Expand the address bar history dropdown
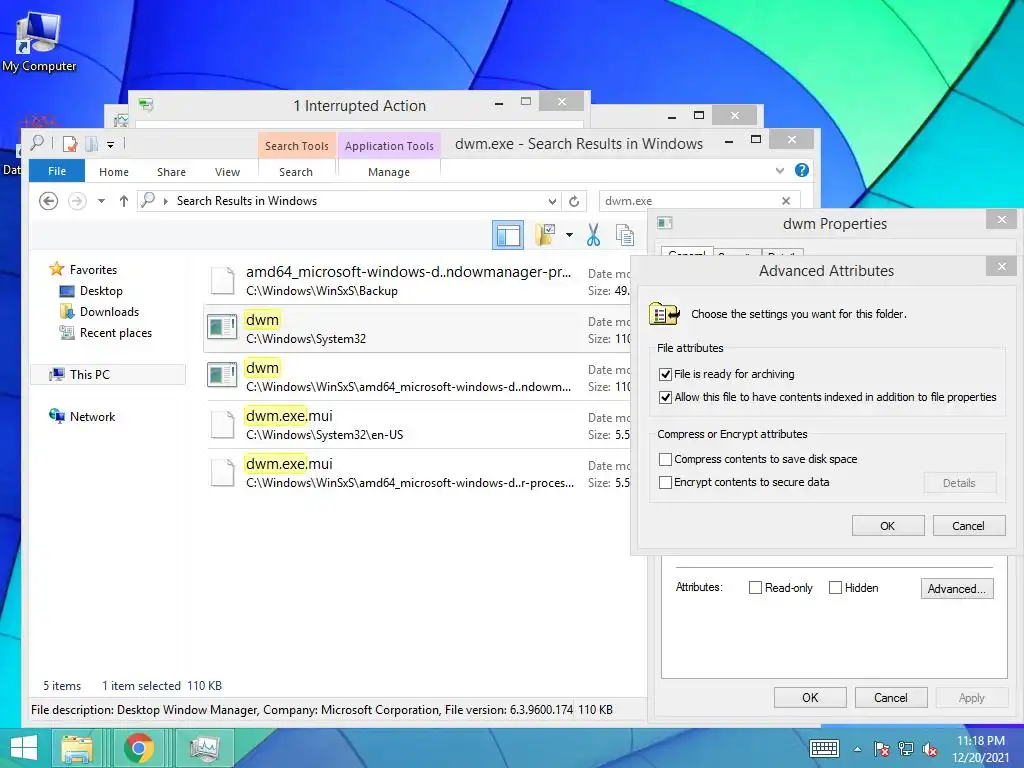The height and width of the screenshot is (768, 1024). pos(552,201)
